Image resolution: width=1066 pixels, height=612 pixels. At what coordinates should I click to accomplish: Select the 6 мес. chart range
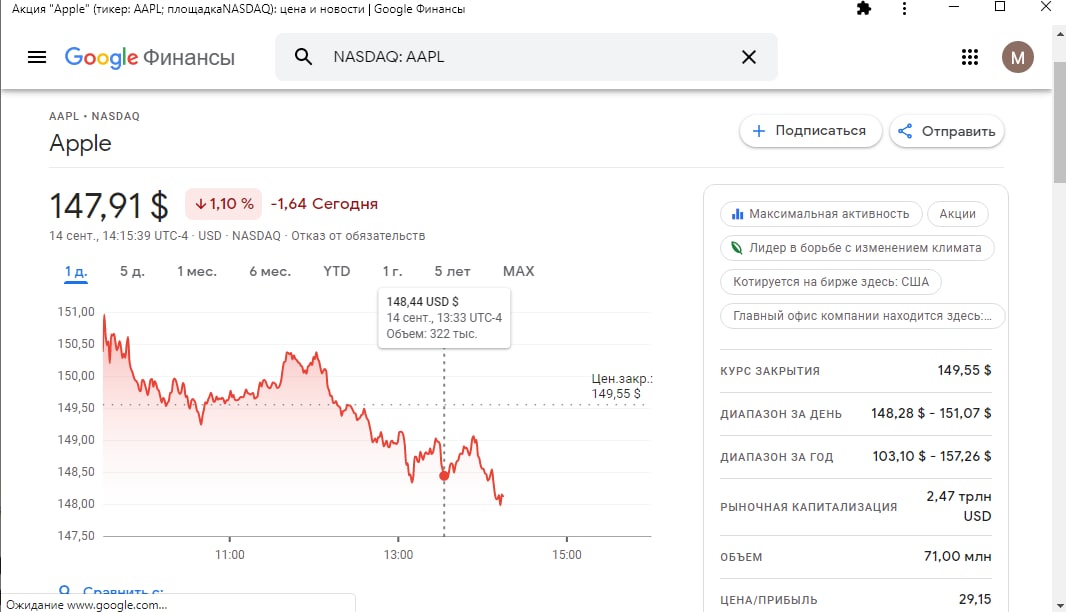270,271
